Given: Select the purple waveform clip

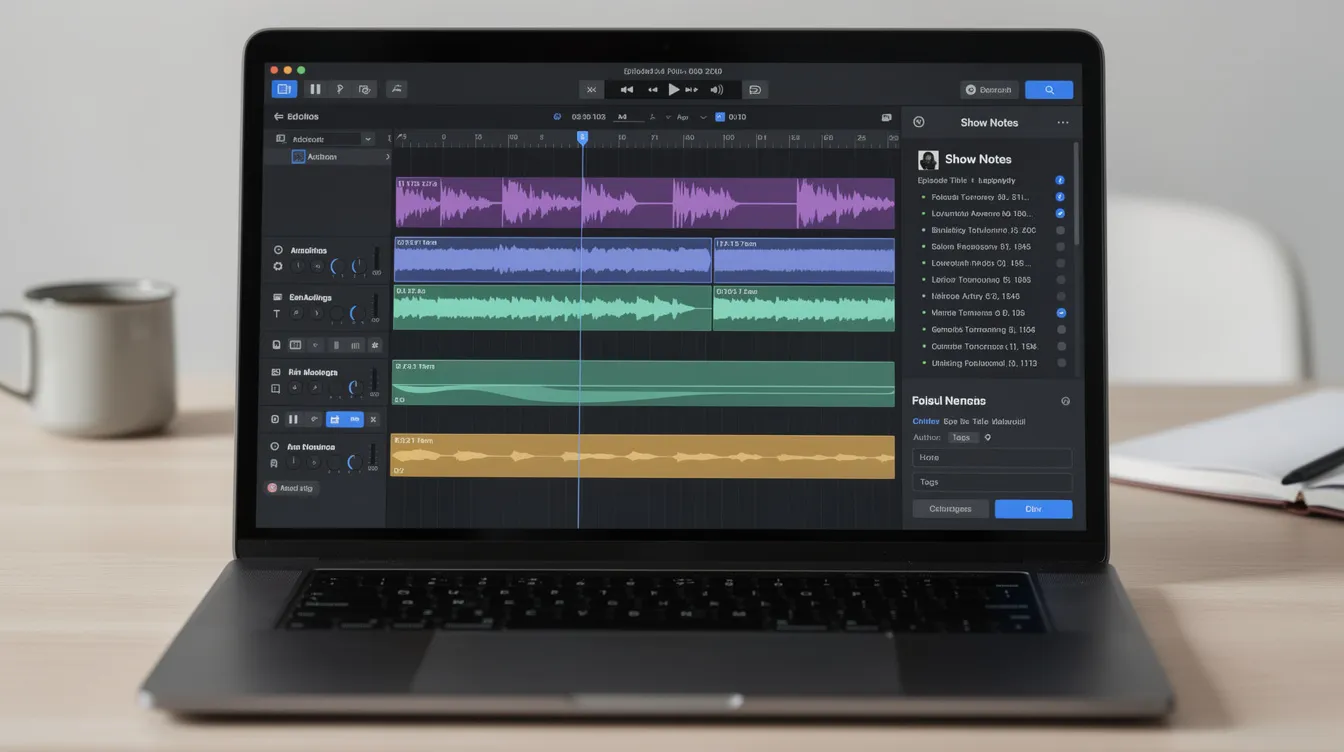Looking at the screenshot, I should click(645, 203).
